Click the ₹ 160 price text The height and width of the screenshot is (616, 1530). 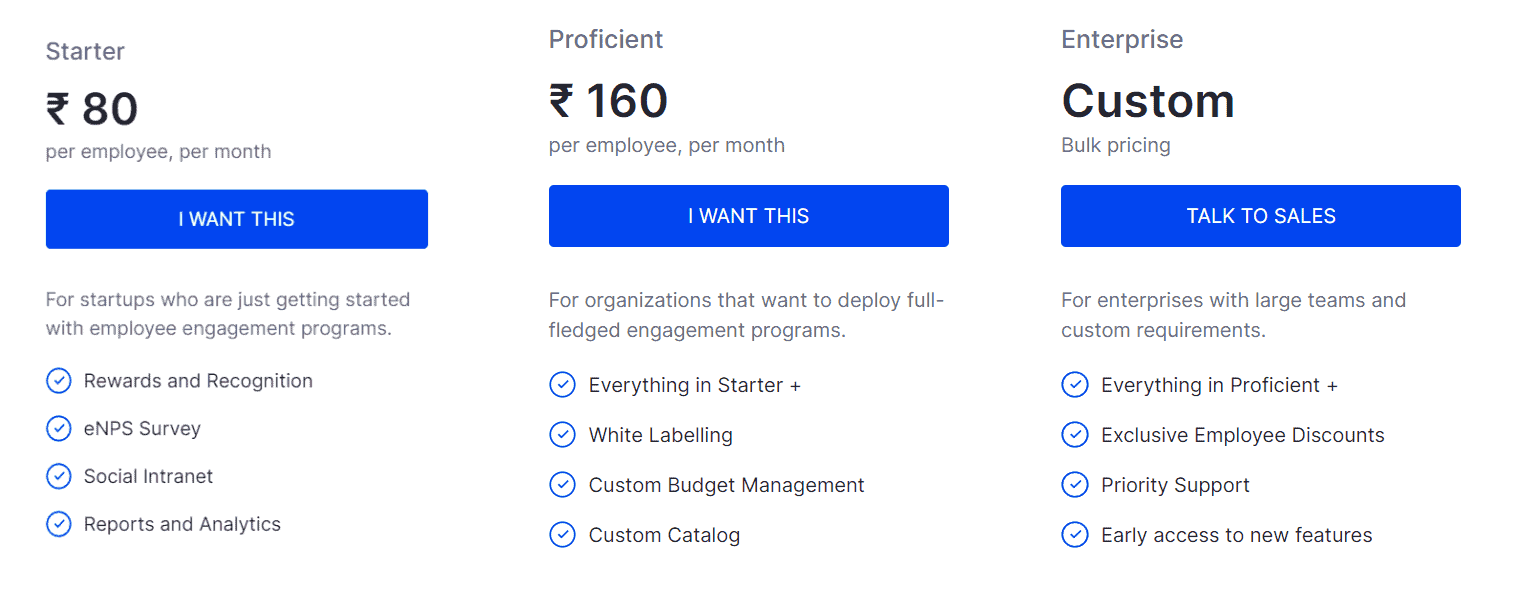608,100
